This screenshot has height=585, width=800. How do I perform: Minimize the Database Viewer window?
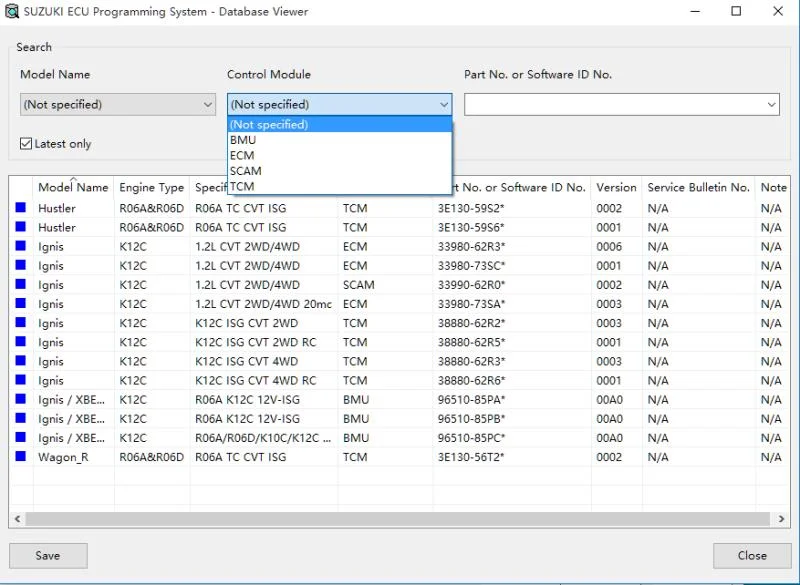pyautogui.click(x=695, y=11)
